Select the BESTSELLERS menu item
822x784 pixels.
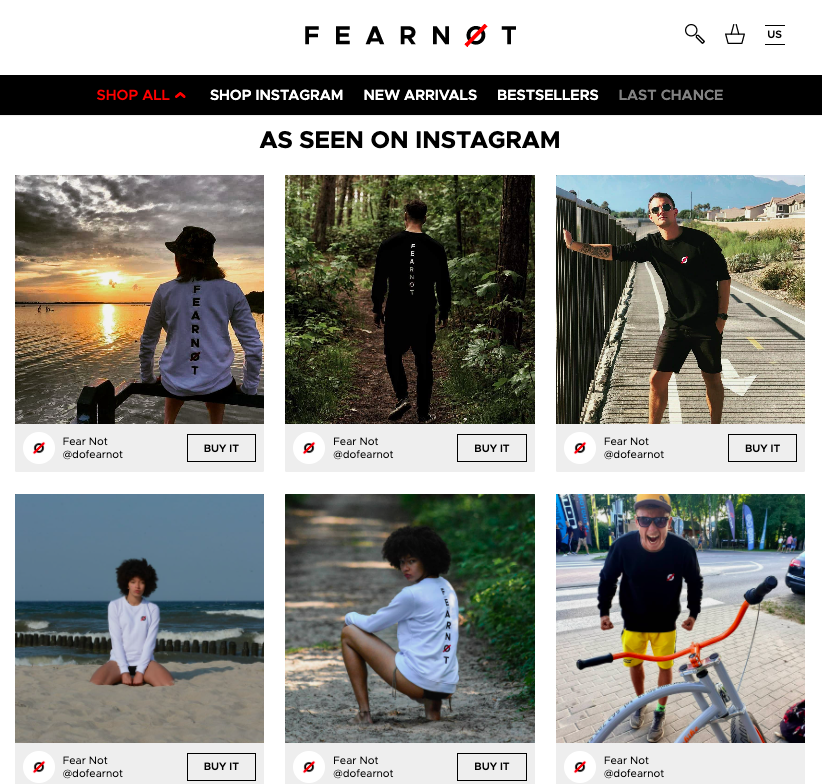tap(547, 95)
